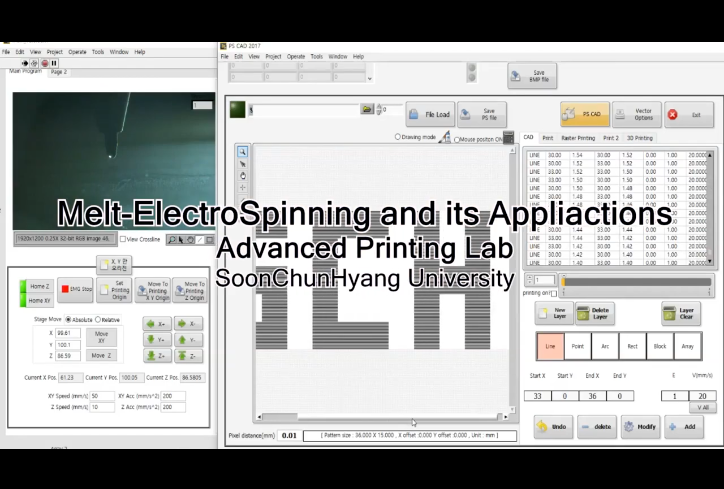Click the Modify button

pyautogui.click(x=640, y=427)
